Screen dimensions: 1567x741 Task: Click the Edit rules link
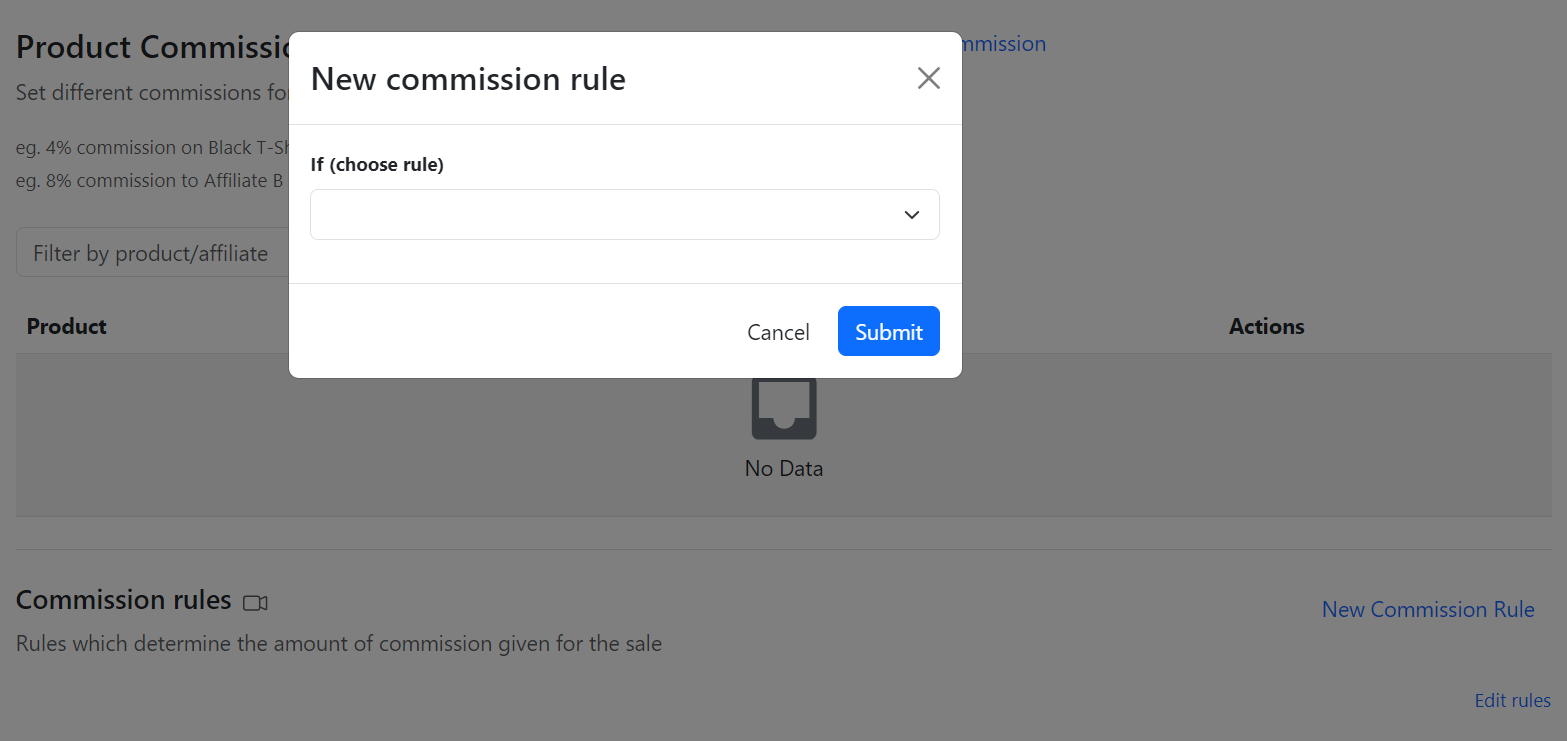tap(1512, 701)
